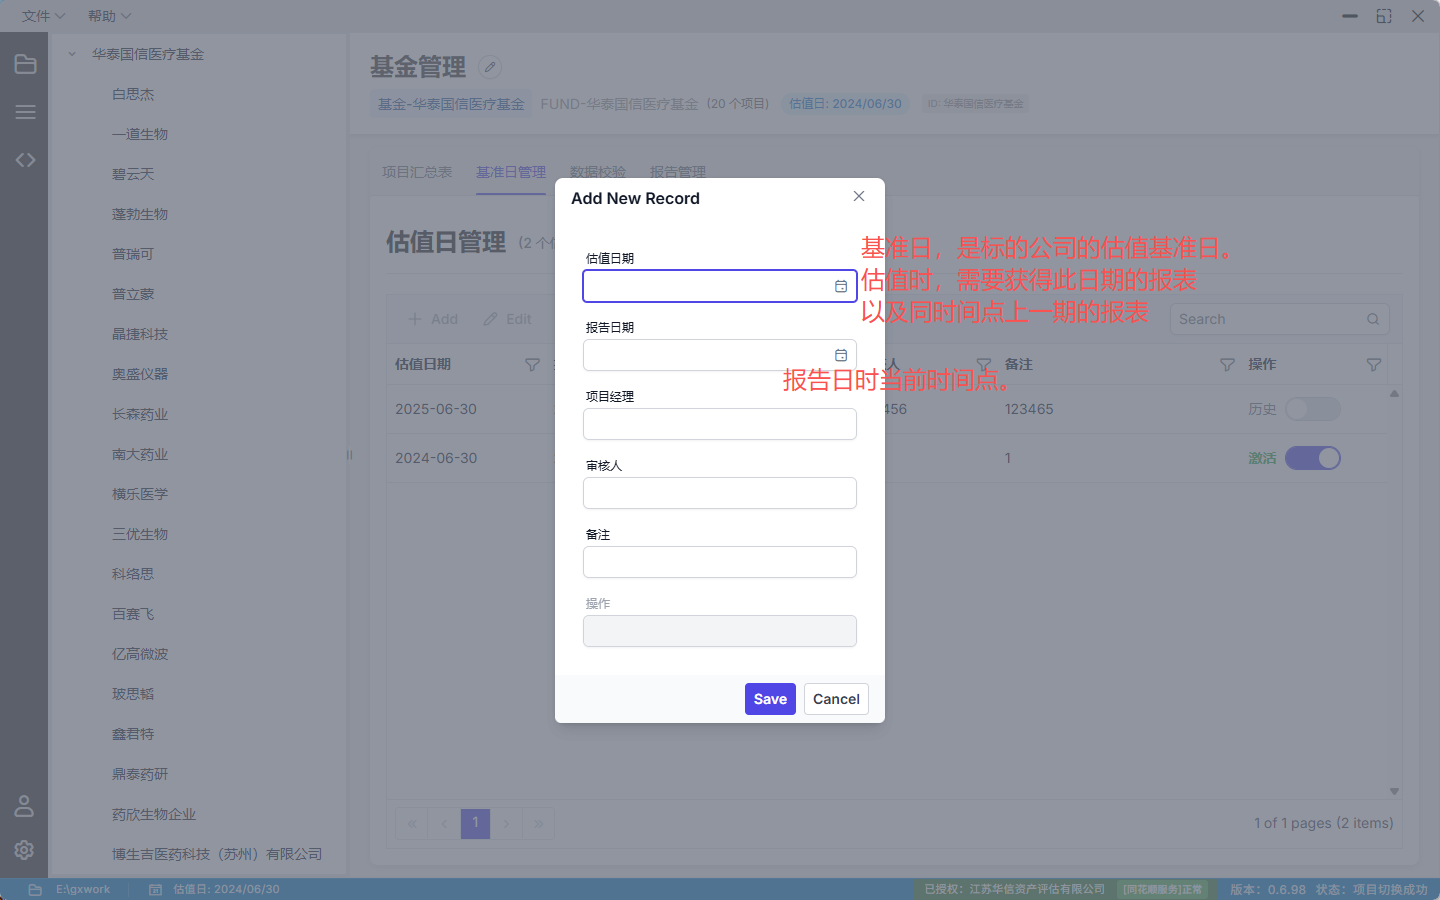Close the Add New Record dialog

tap(859, 196)
